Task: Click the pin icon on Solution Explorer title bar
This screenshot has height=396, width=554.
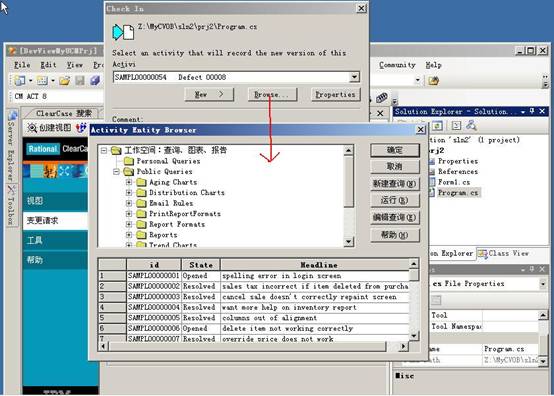Action: coord(532,111)
